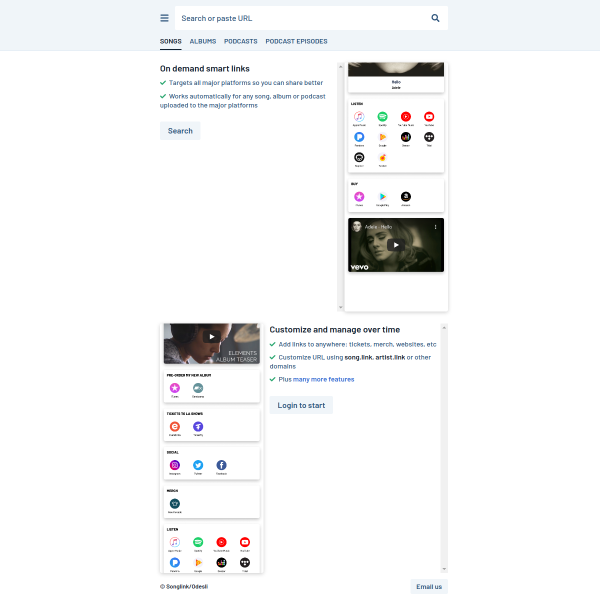Click the Instagram icon under Social
The width and height of the screenshot is (600, 600).
(174, 465)
